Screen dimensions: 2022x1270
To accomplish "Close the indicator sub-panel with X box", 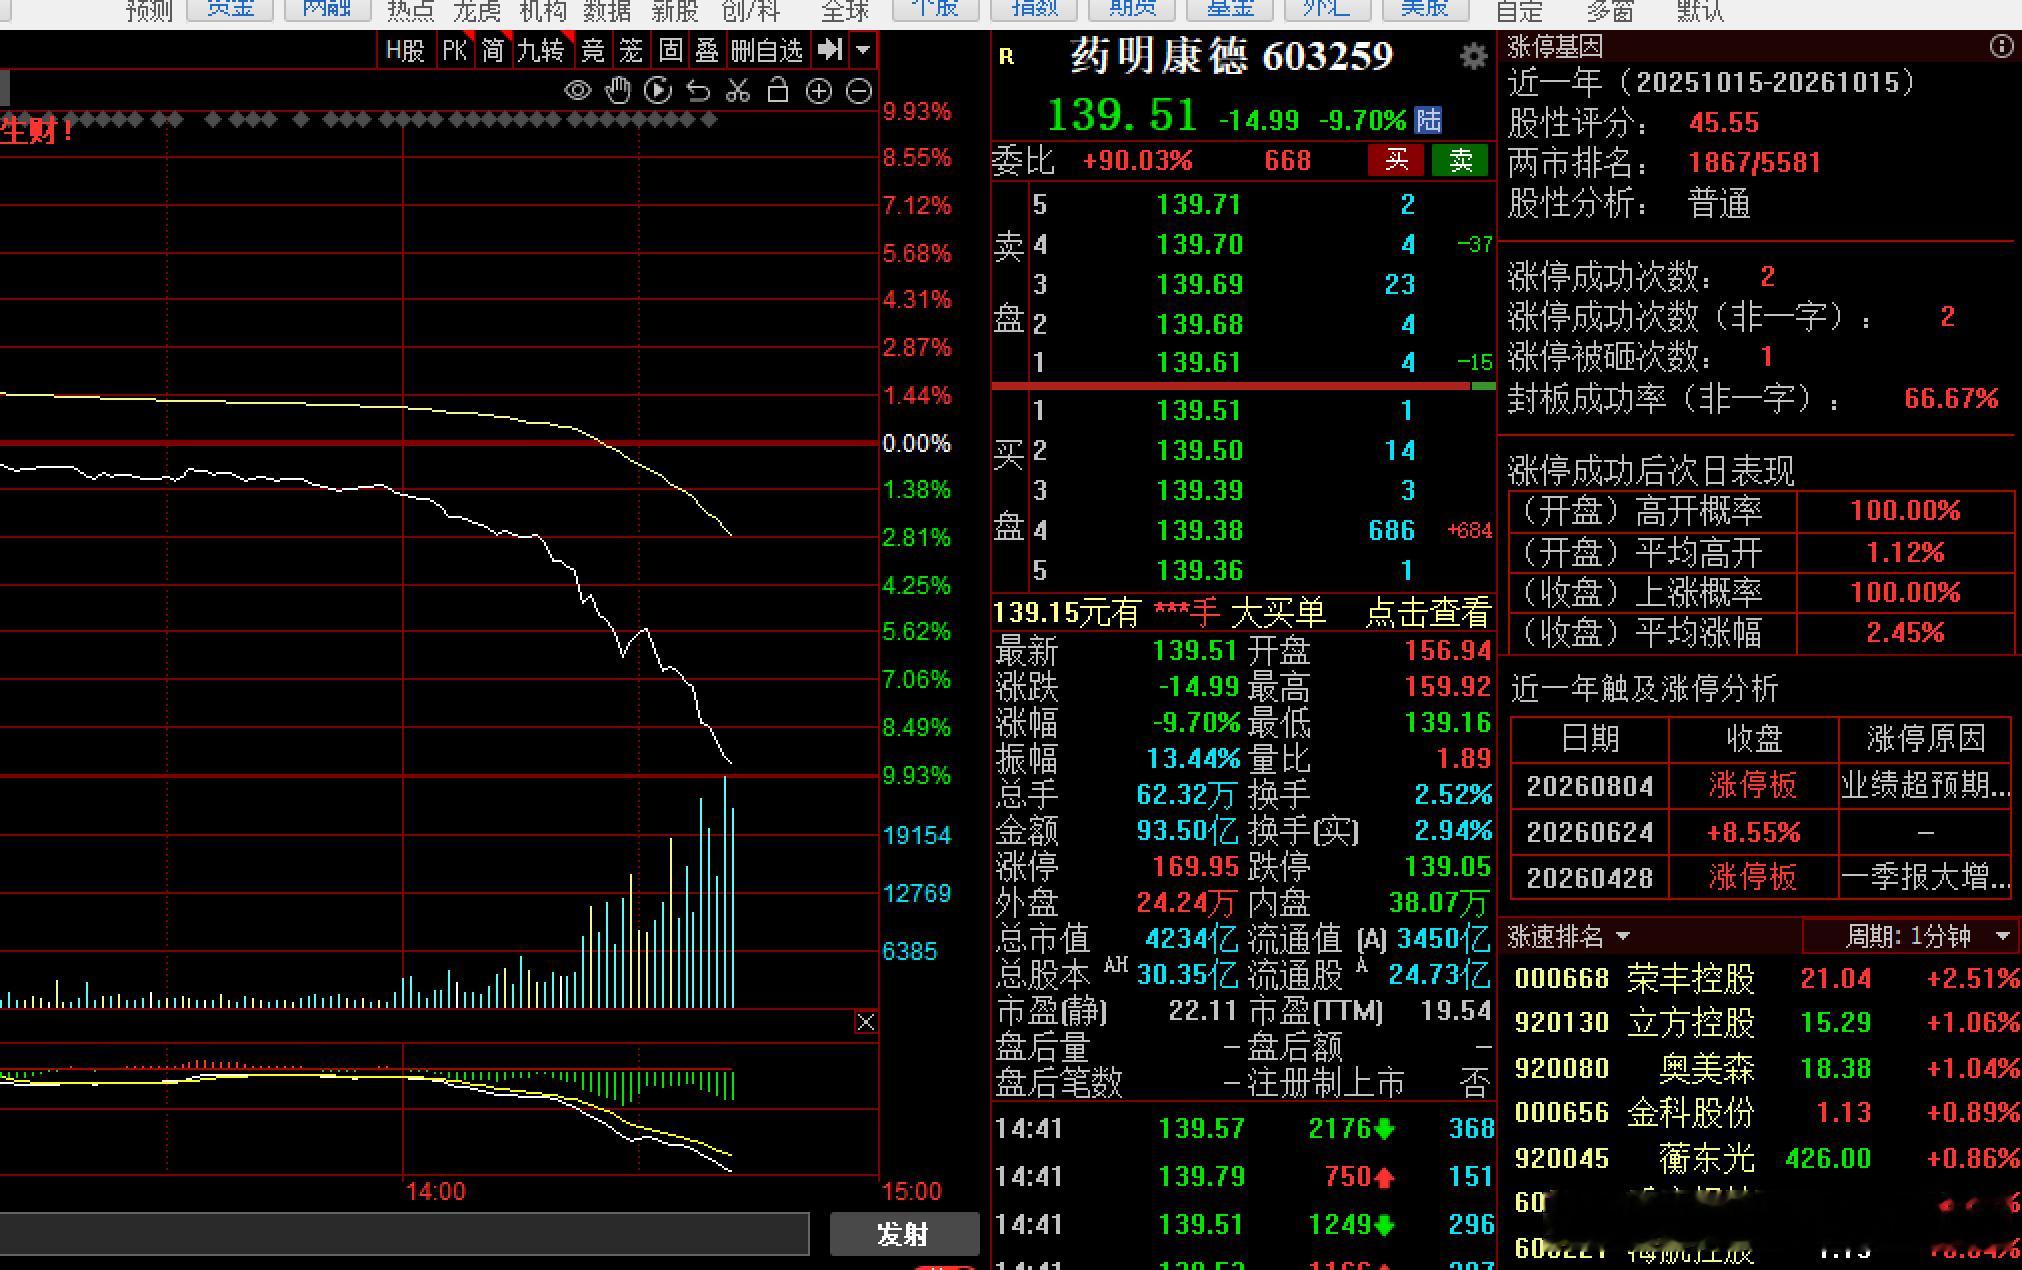I will pyautogui.click(x=866, y=1022).
